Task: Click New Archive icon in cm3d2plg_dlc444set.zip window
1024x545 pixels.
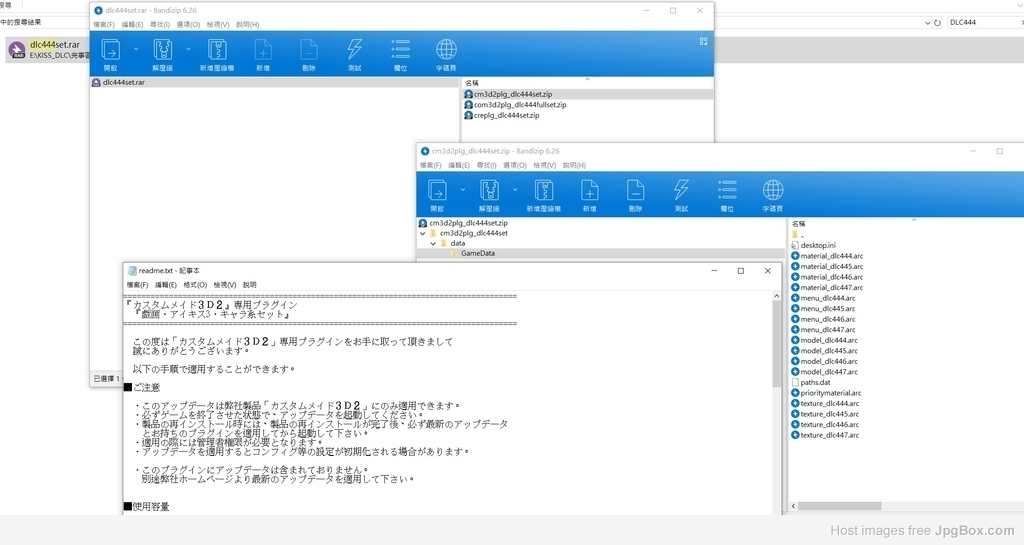Action: coord(543,191)
